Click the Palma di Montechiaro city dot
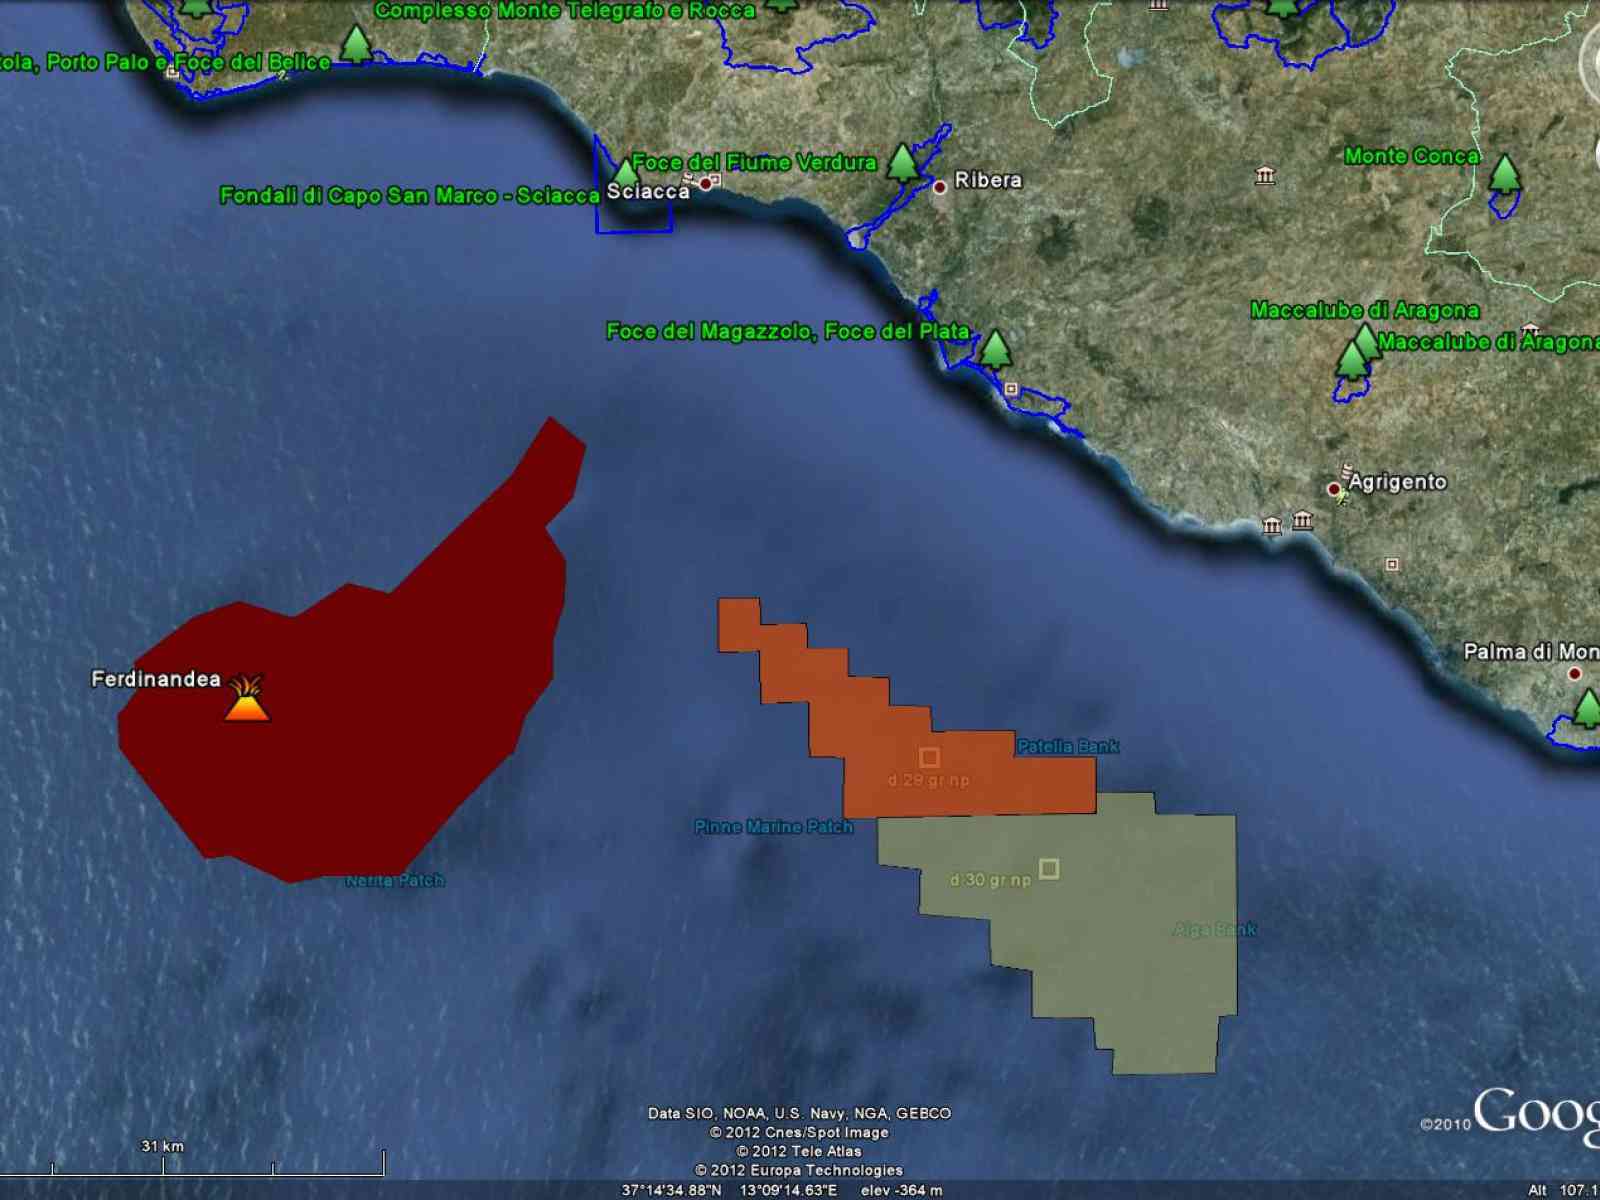 pos(1574,674)
